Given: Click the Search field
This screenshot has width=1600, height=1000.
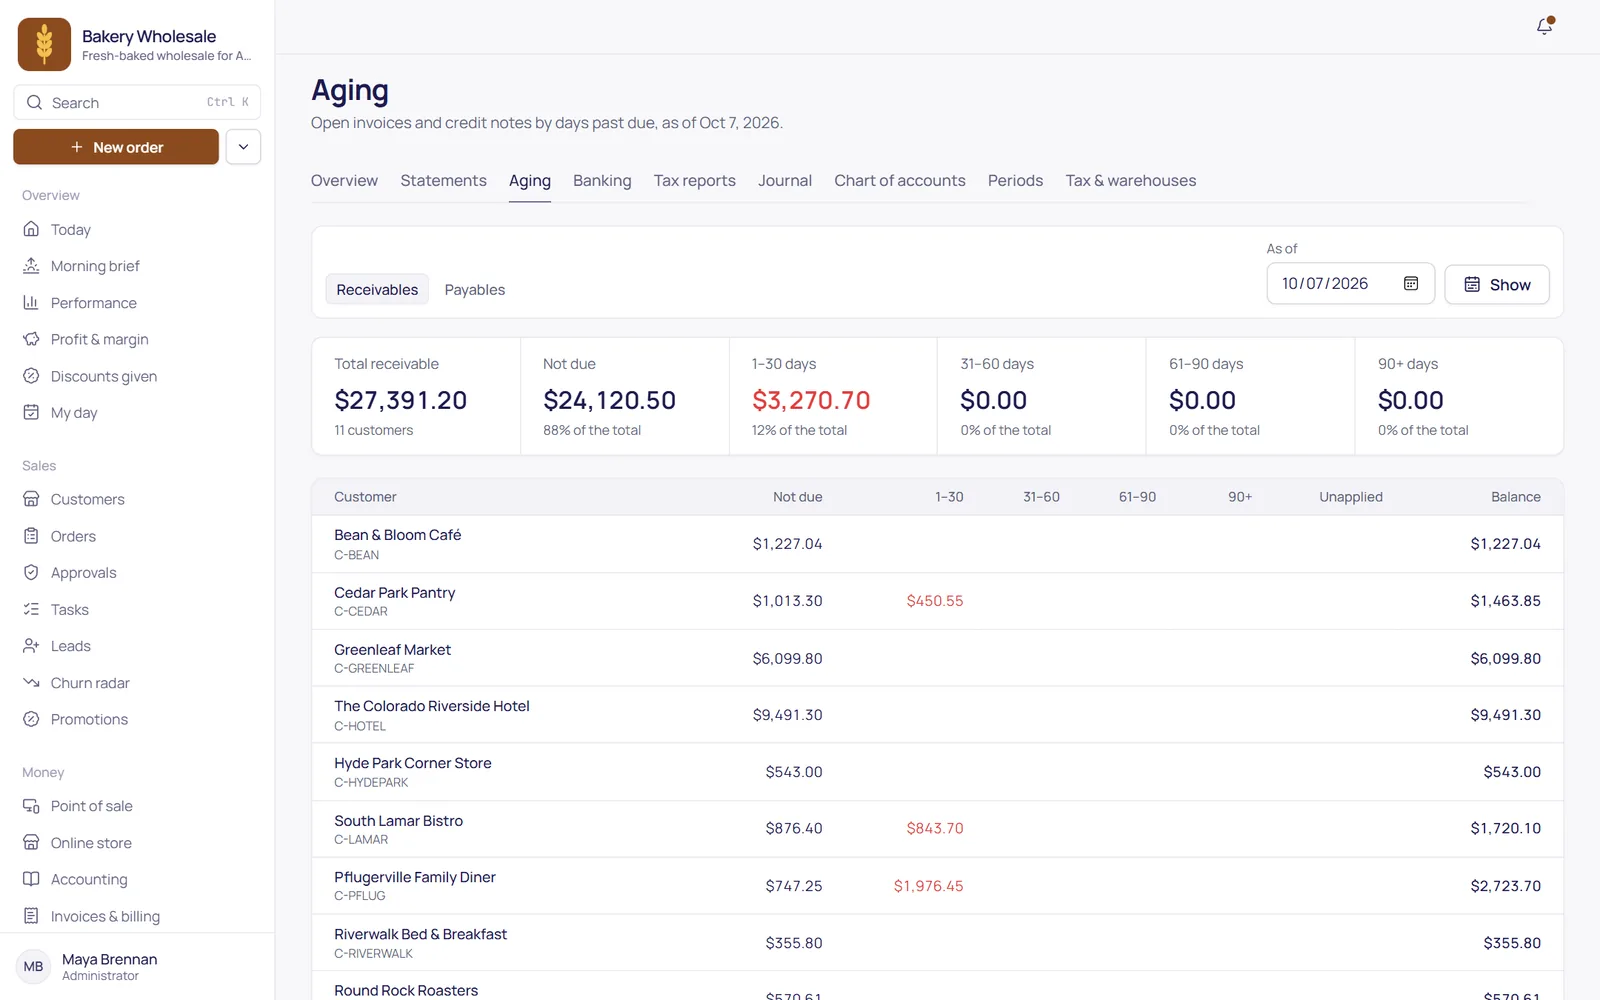Looking at the screenshot, I should coord(137,102).
